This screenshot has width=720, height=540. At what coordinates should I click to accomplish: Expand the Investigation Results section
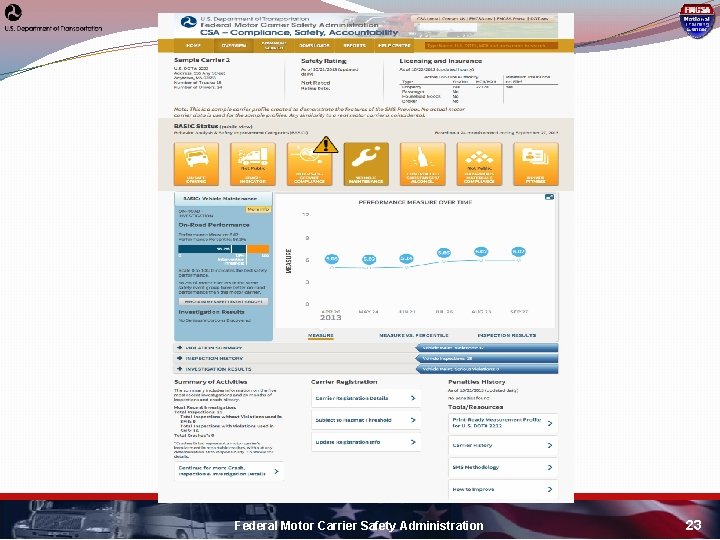pyautogui.click(x=294, y=369)
